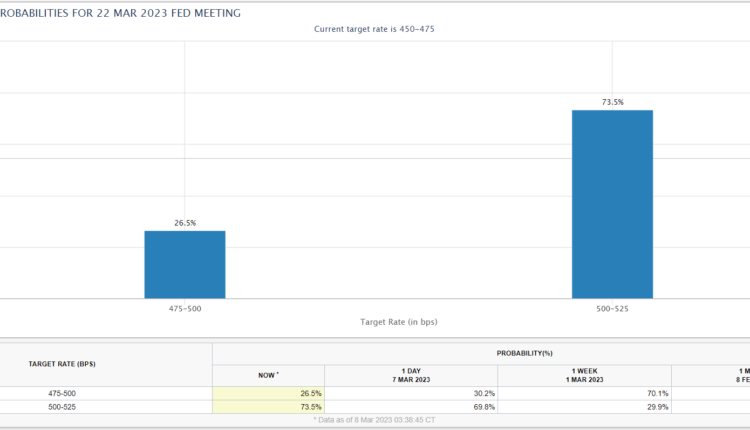The height and width of the screenshot is (430, 750).
Task: Select the 26.5% label above the bar
Action: tap(185, 223)
